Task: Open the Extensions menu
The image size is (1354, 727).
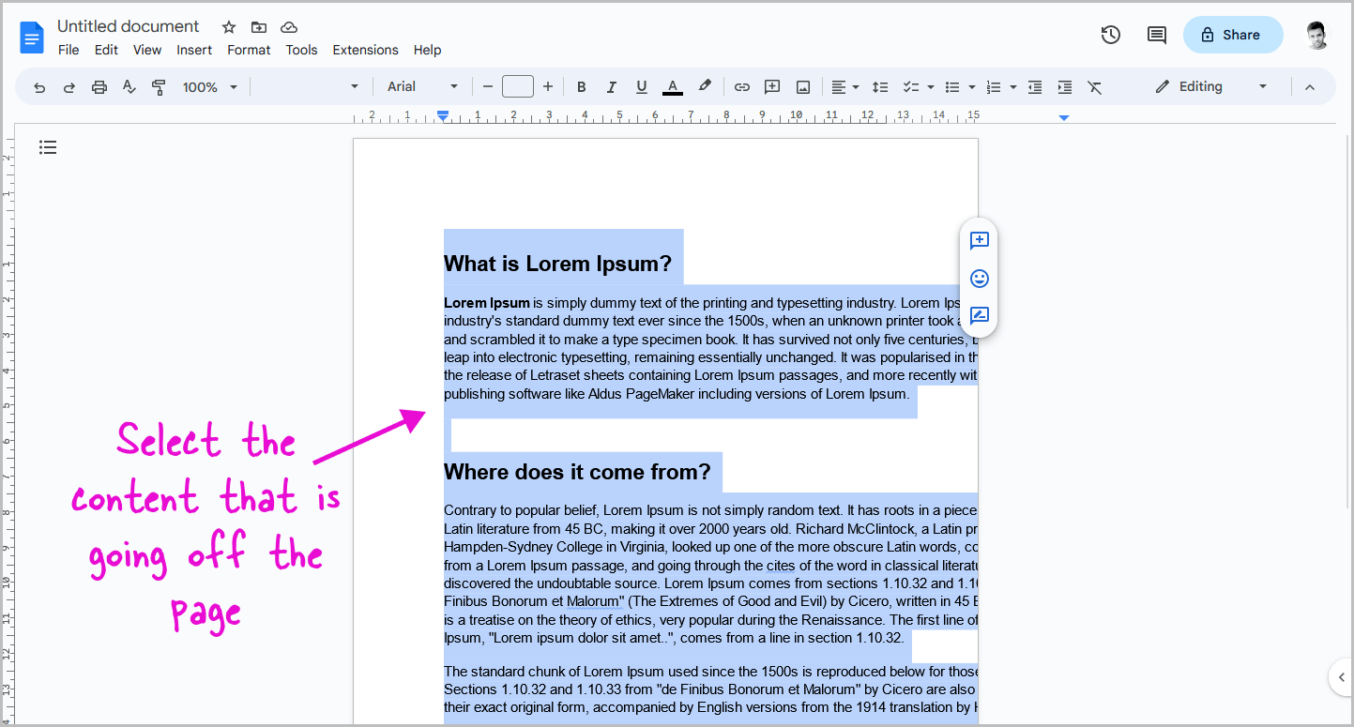Action: [365, 50]
